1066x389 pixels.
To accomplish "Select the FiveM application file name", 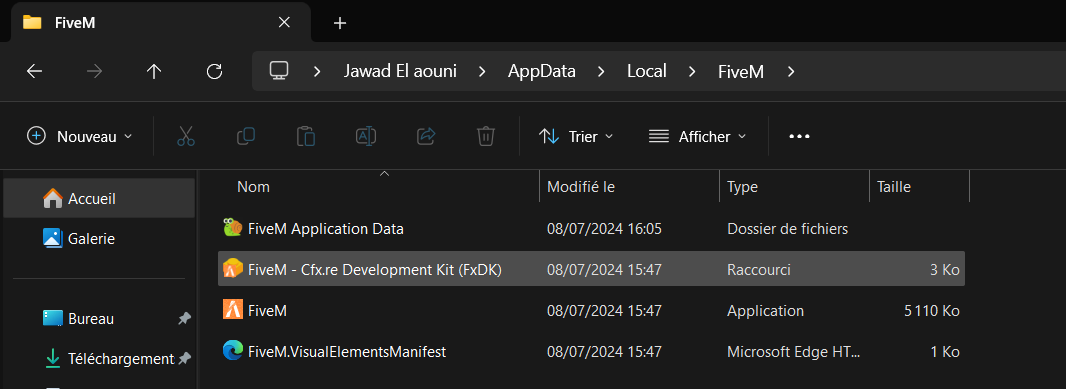I will [x=267, y=310].
